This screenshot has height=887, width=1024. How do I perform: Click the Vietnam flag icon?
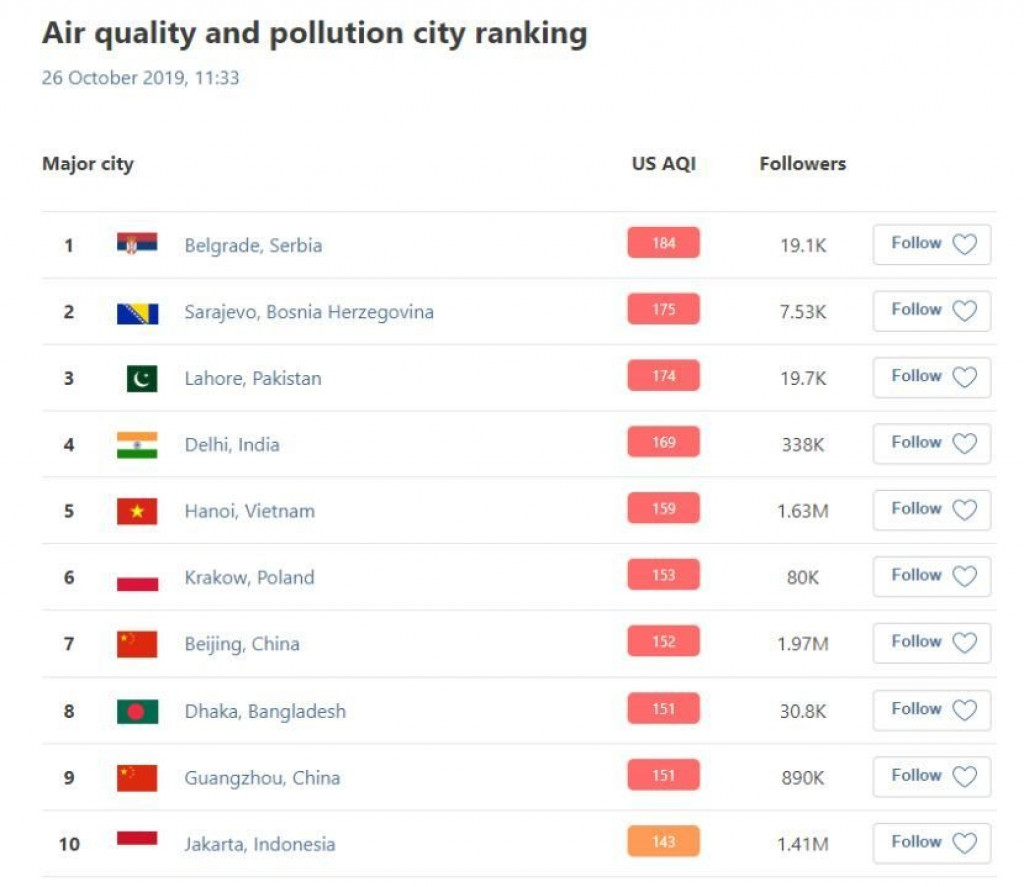(x=137, y=511)
